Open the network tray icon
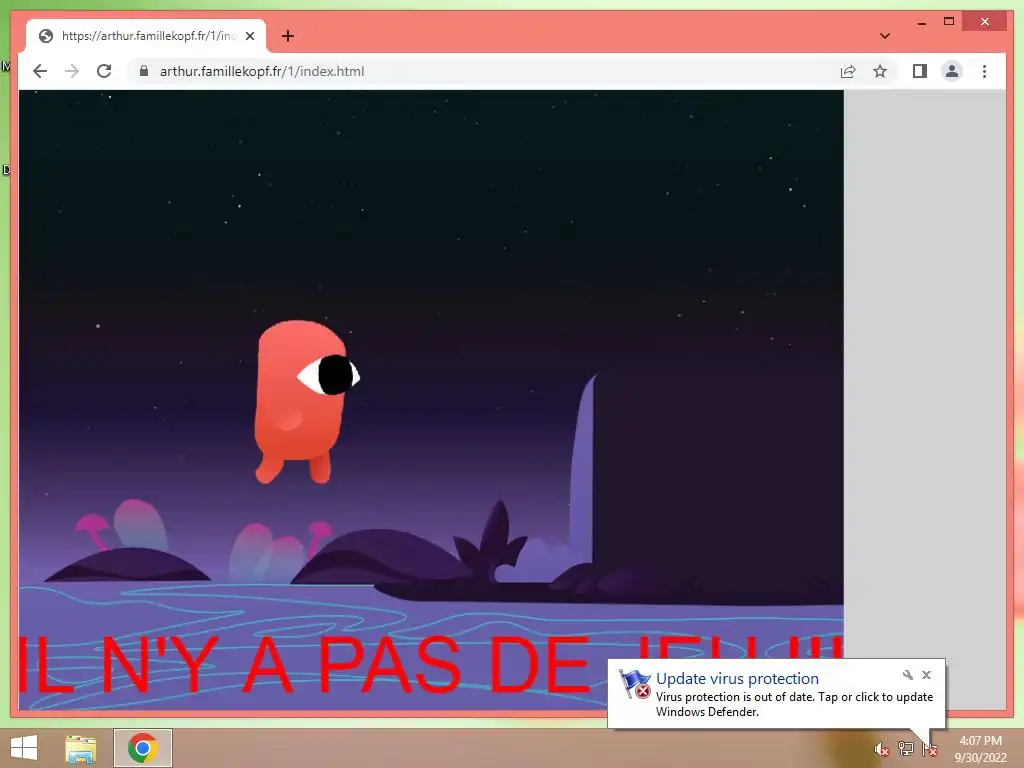 [x=905, y=749]
